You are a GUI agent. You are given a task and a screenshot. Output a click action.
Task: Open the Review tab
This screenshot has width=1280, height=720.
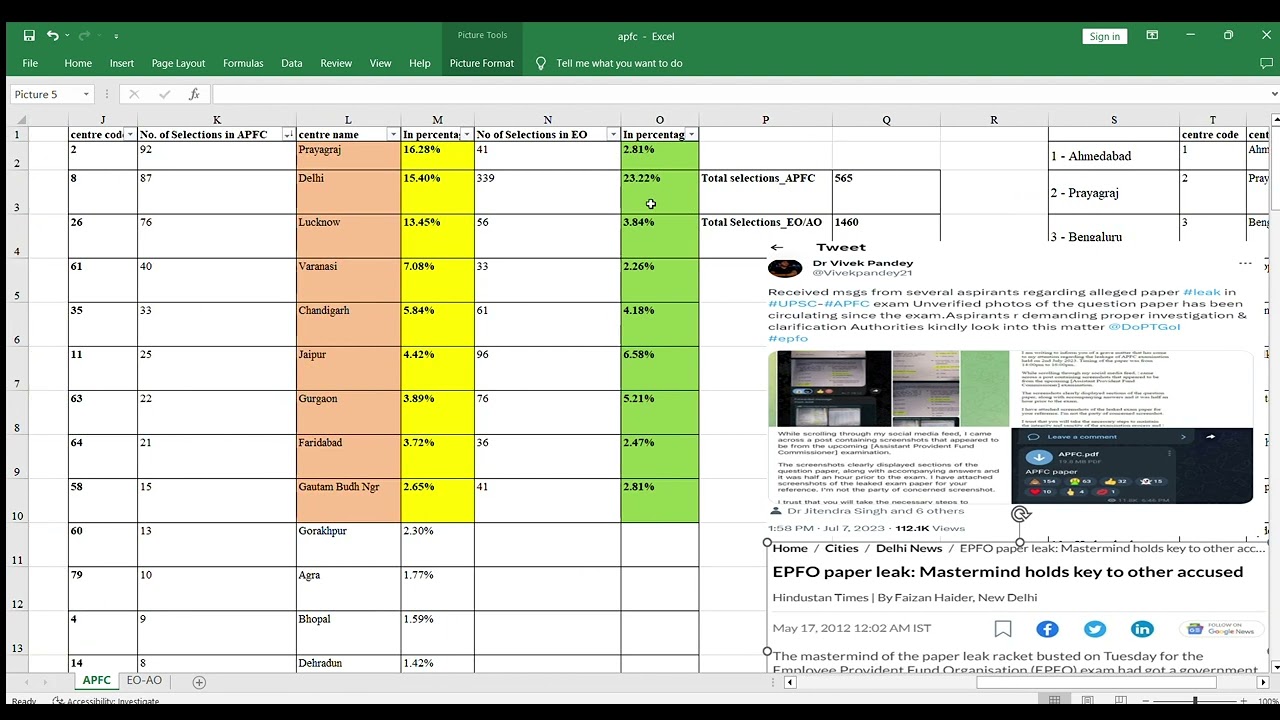pos(336,63)
